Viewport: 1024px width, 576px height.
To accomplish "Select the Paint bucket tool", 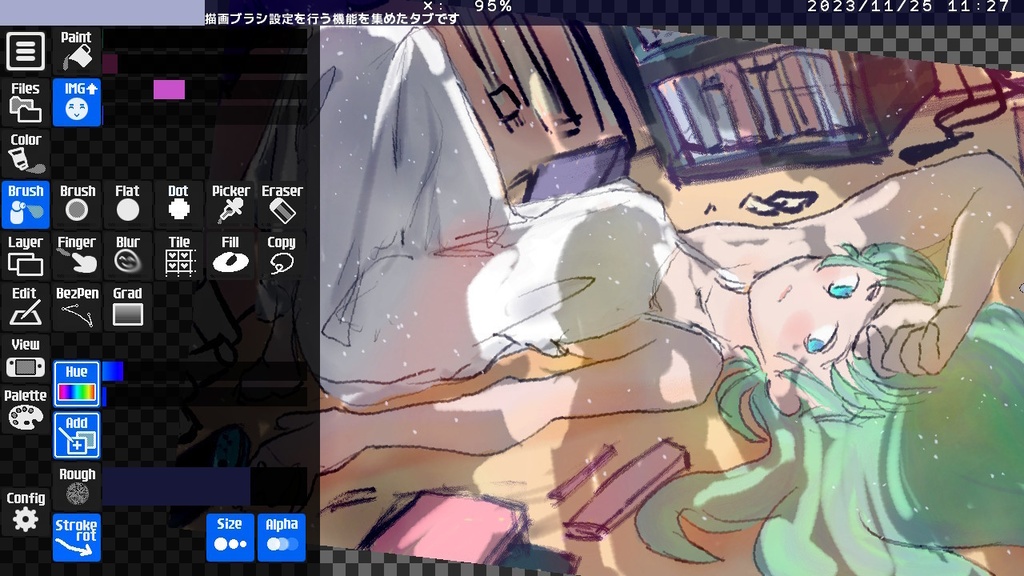I will point(76,50).
